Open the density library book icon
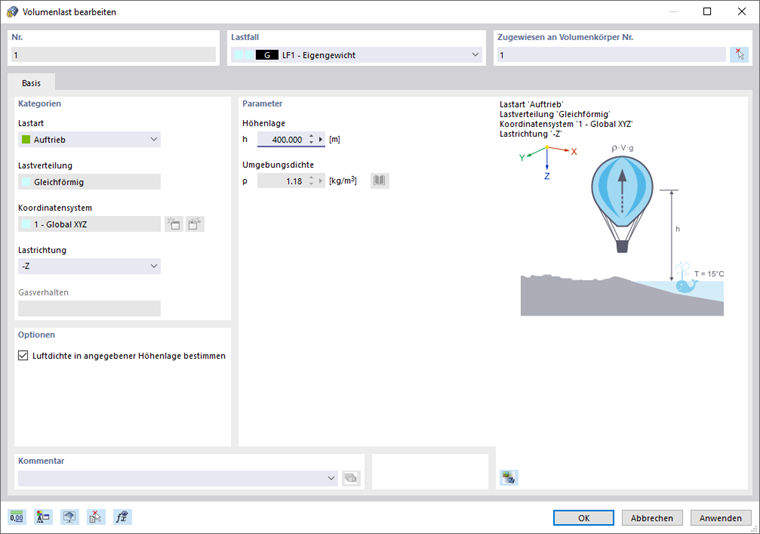This screenshot has width=760, height=534. tap(380, 181)
